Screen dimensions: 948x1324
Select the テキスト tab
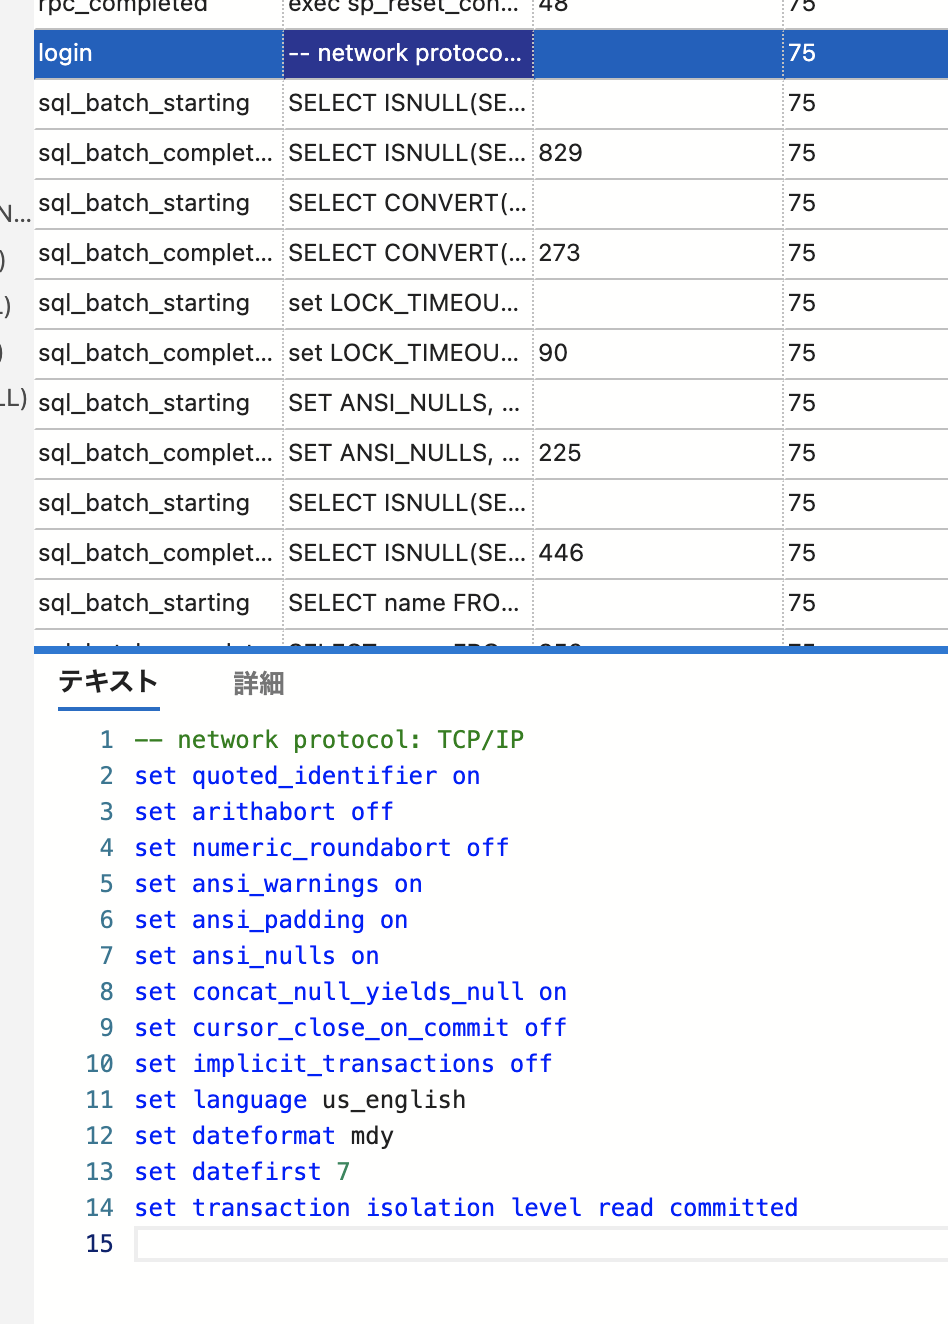click(108, 683)
